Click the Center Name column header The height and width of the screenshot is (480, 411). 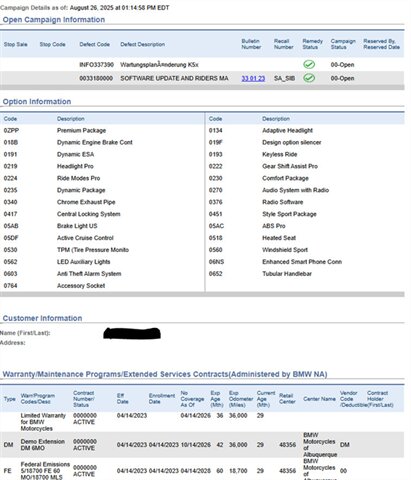[319, 399]
